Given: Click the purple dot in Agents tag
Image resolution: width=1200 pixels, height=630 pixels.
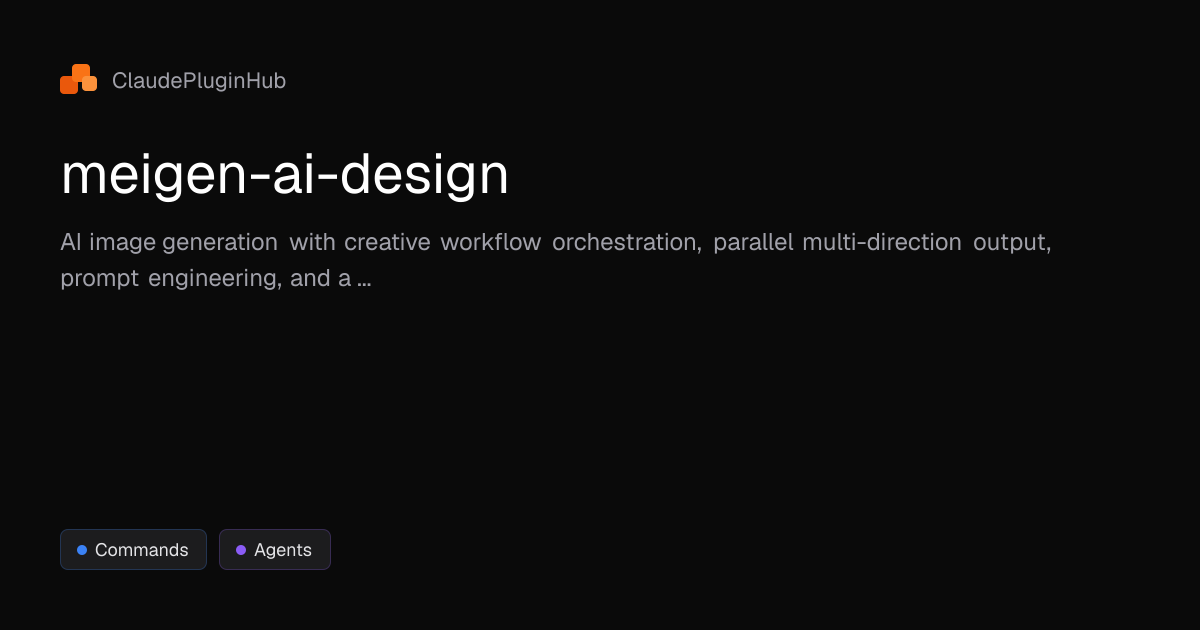Looking at the screenshot, I should click(x=241, y=550).
